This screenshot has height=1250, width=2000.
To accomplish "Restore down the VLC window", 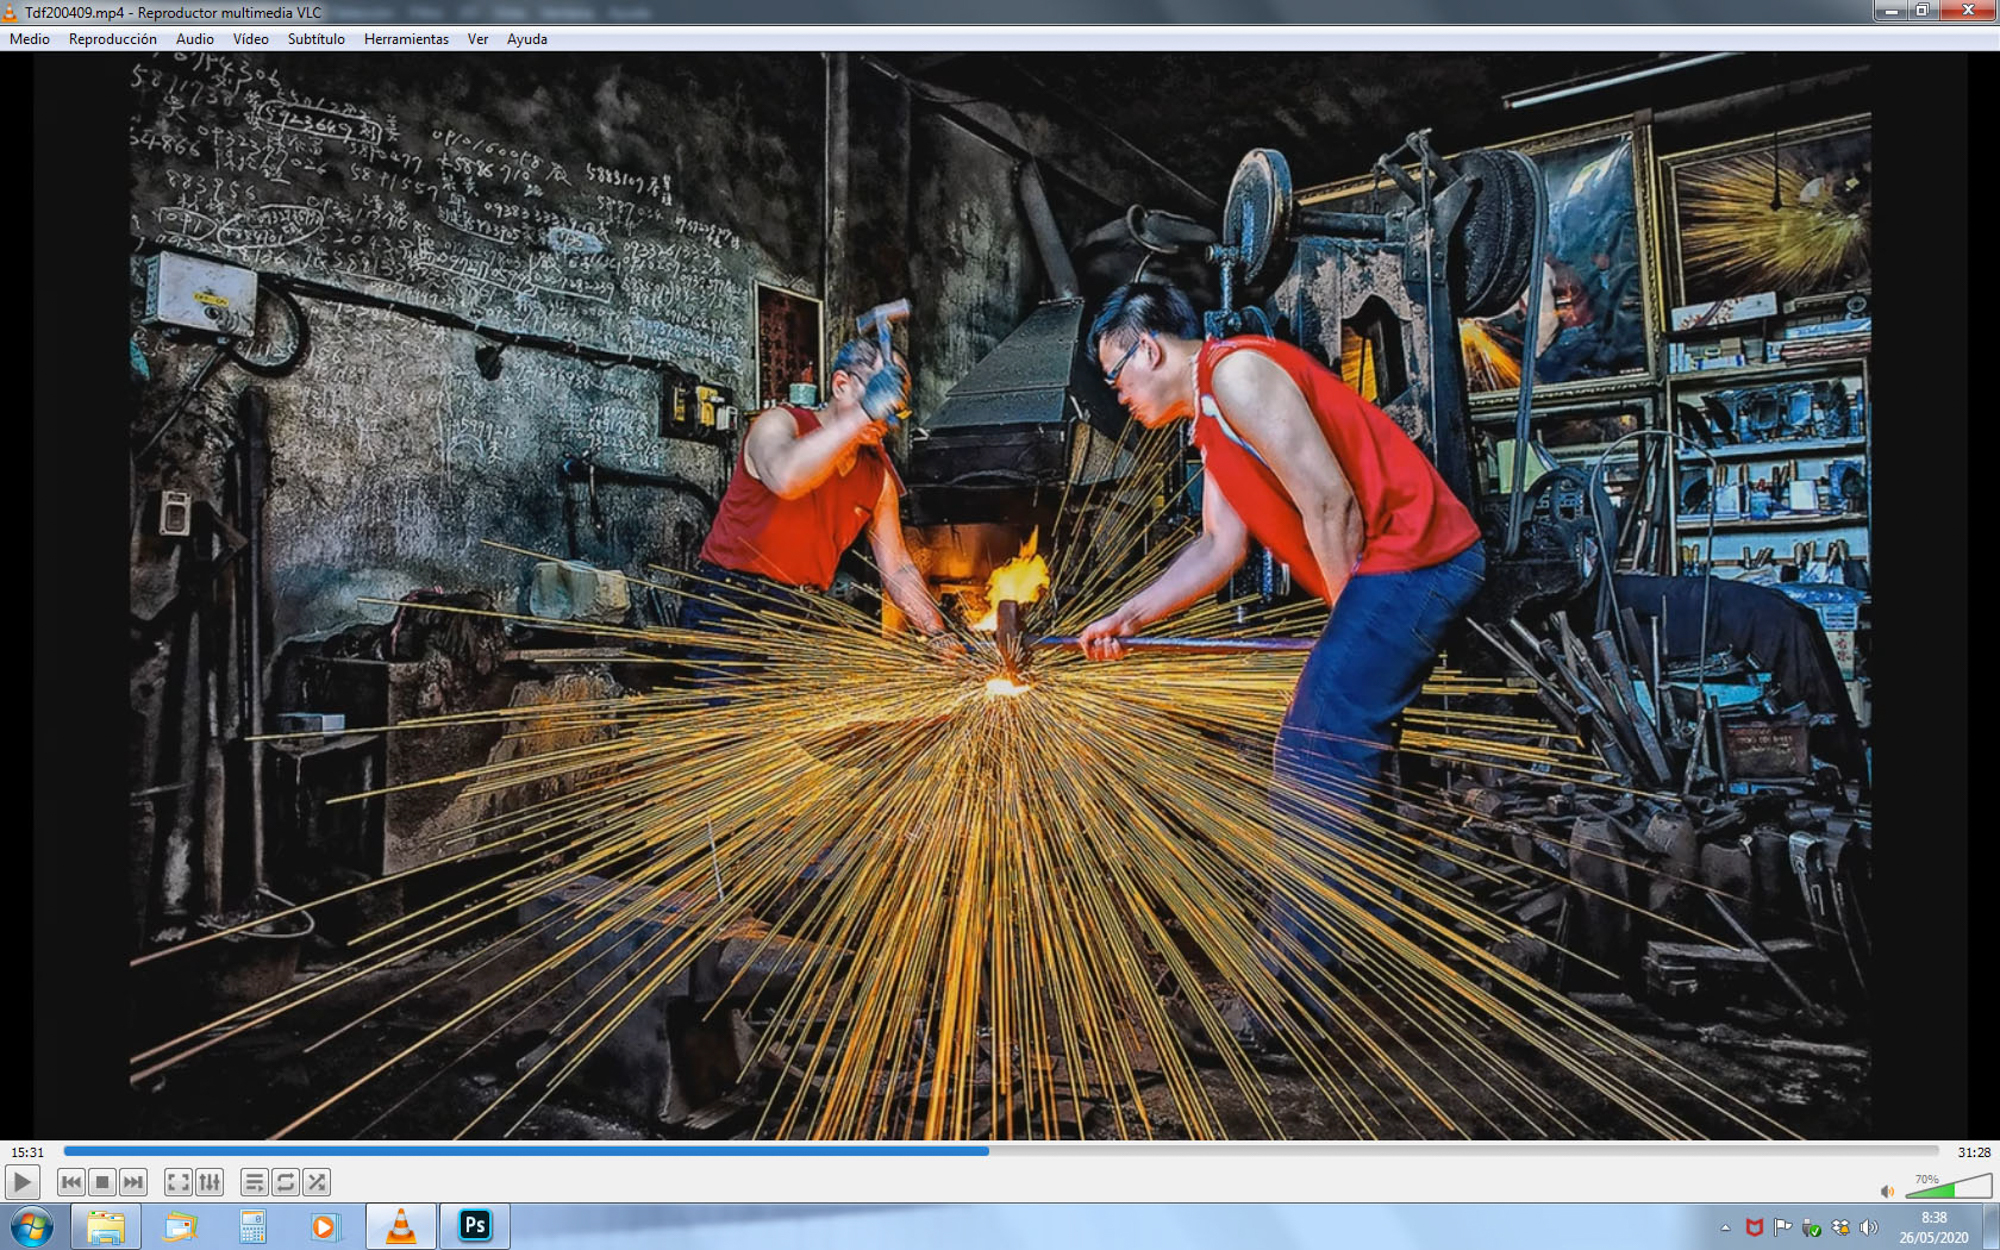I will [1923, 11].
